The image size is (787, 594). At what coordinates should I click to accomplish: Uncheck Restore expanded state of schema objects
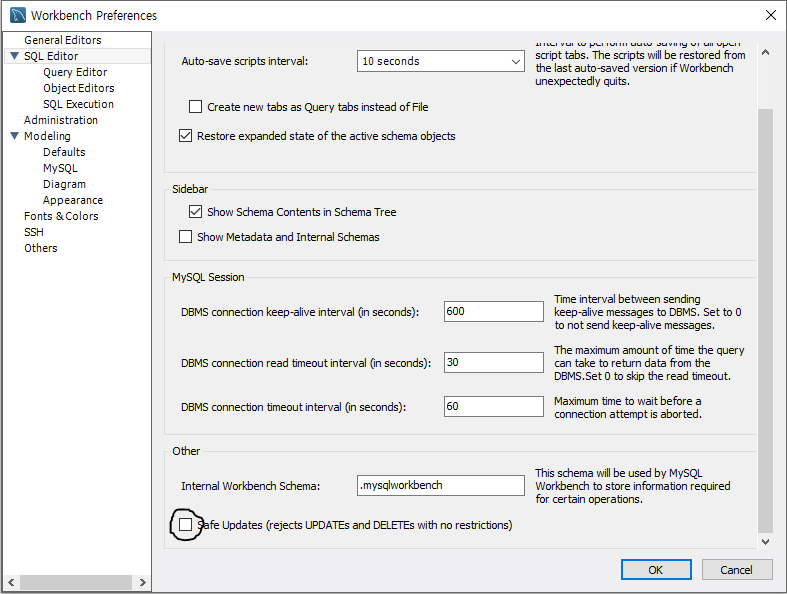(185, 136)
